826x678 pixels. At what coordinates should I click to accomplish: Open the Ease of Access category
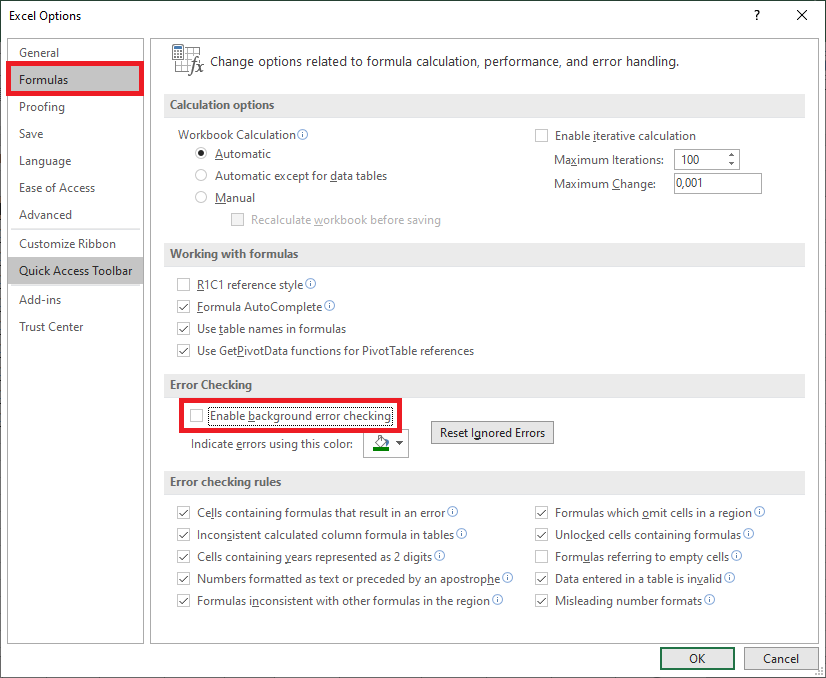click(x=75, y=188)
